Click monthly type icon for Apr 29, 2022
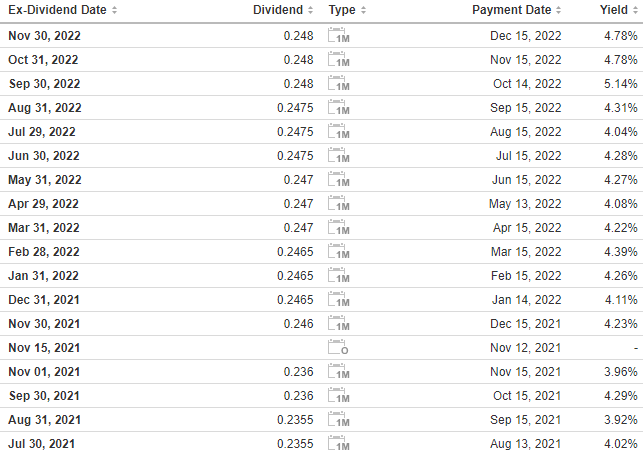This screenshot has height=453, width=643. pos(339,203)
